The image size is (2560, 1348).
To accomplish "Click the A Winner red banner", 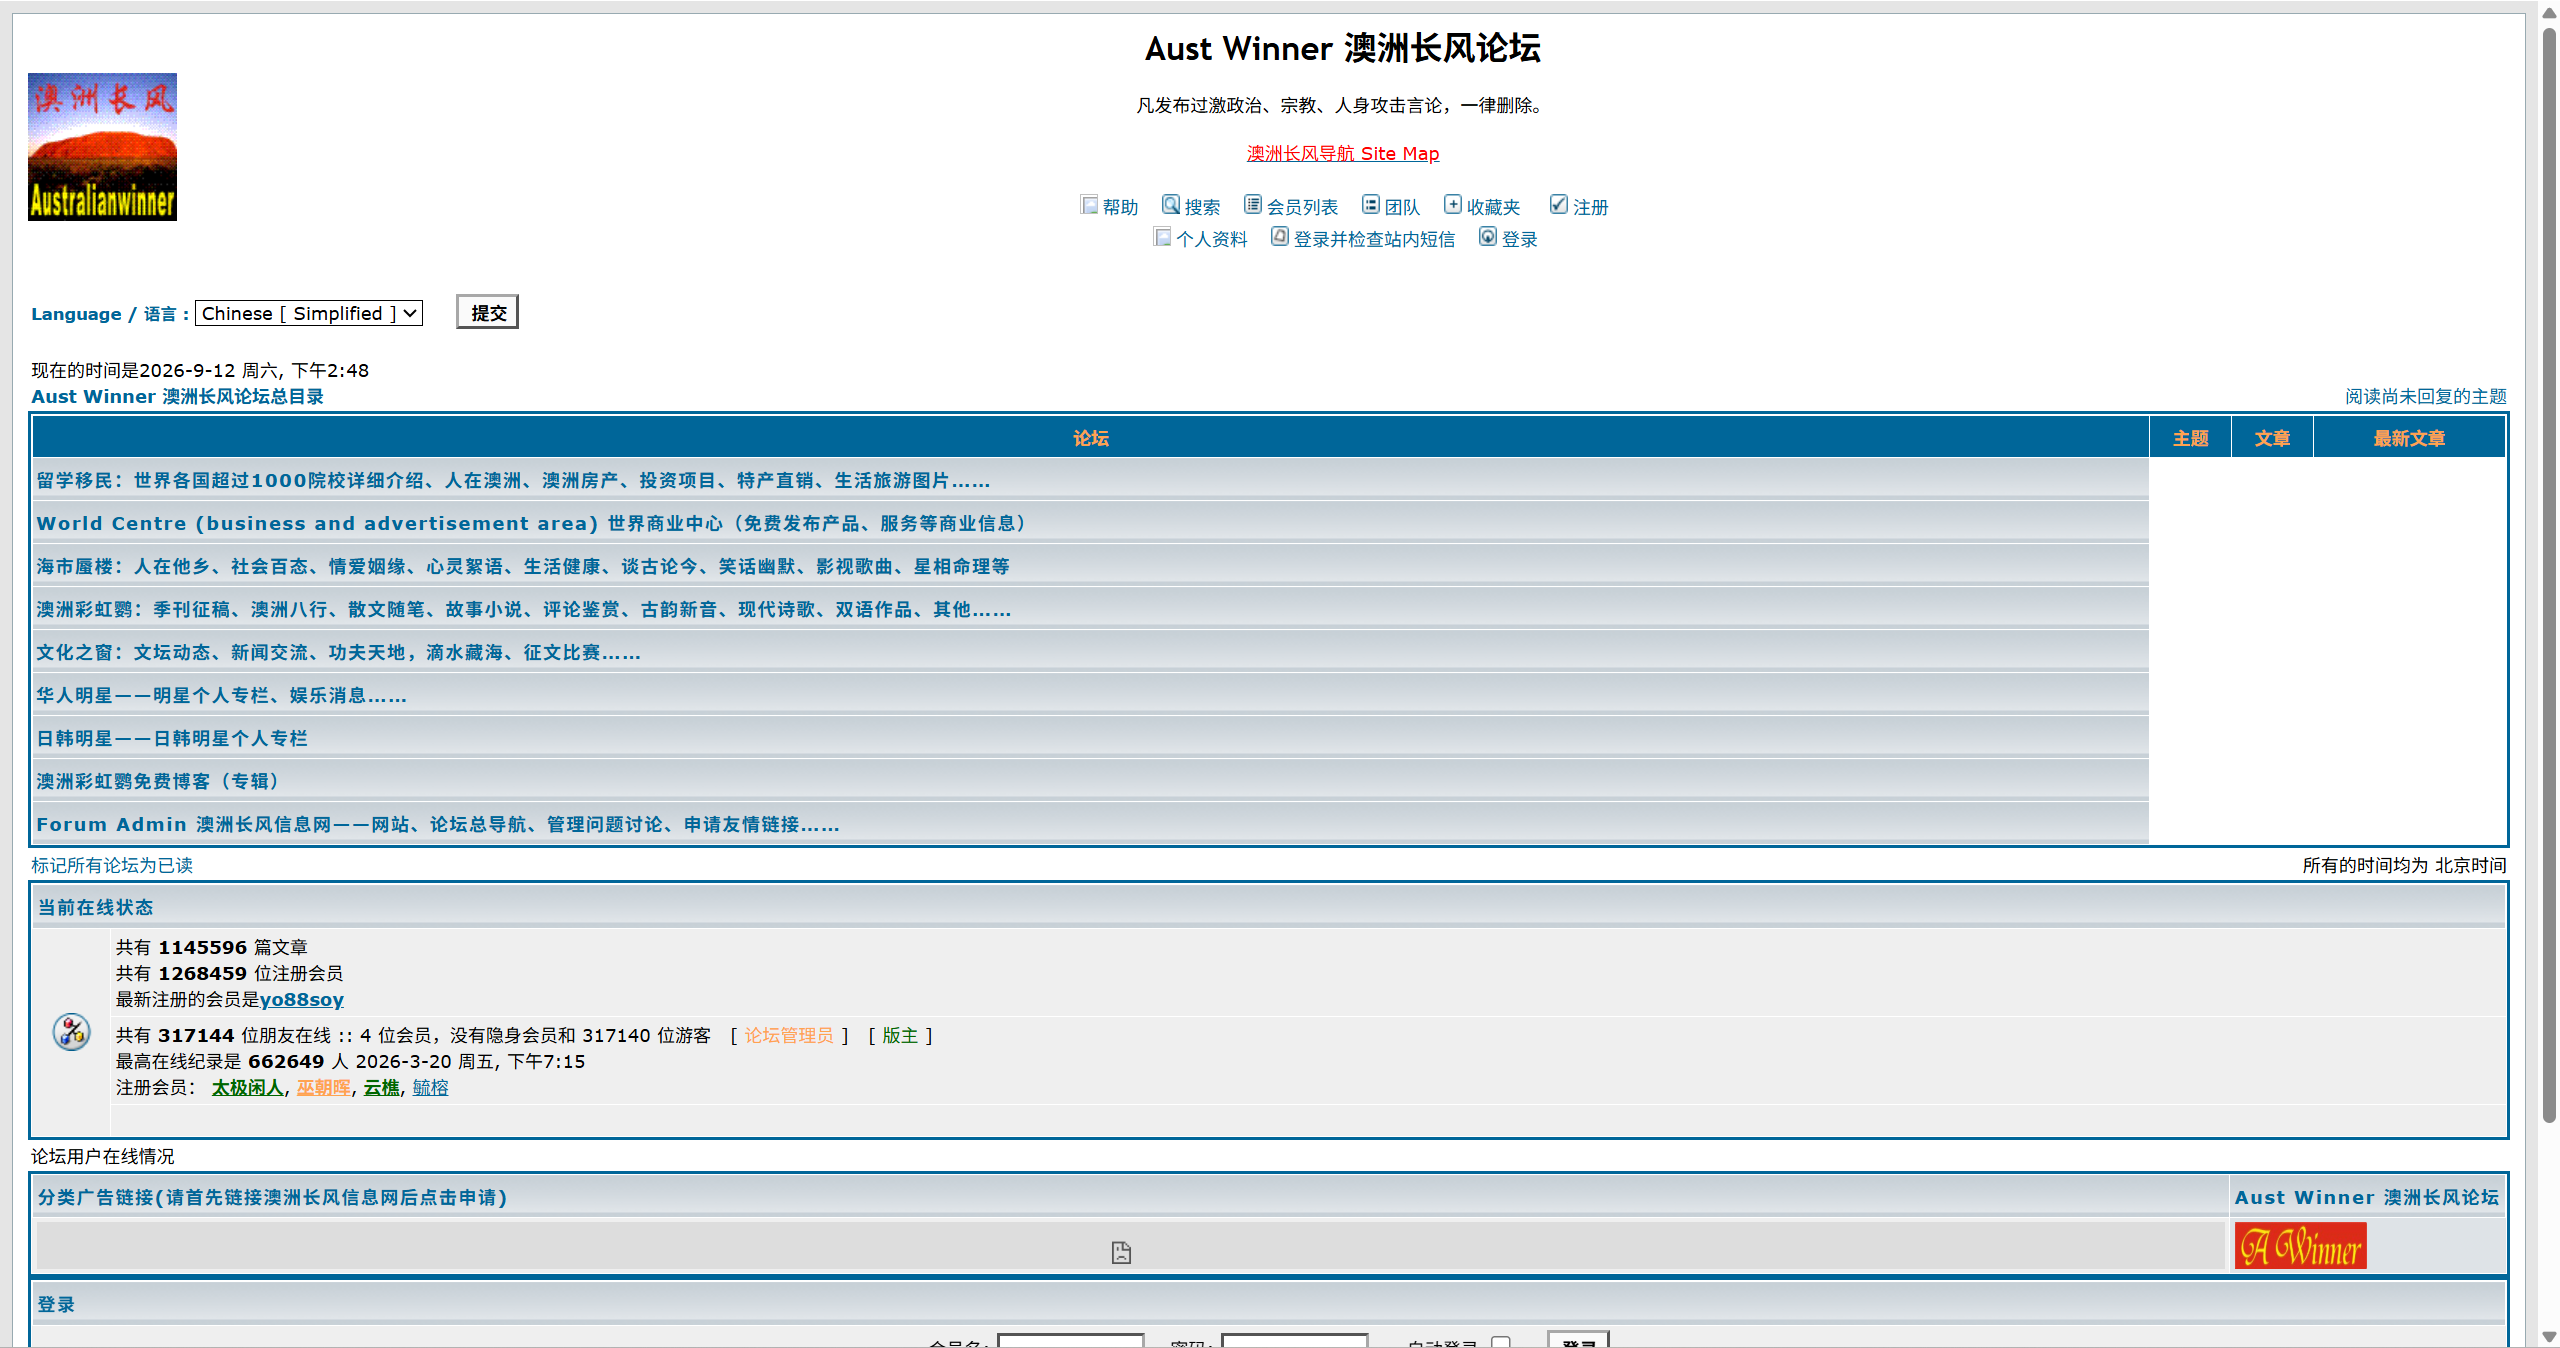I will coord(2301,1246).
